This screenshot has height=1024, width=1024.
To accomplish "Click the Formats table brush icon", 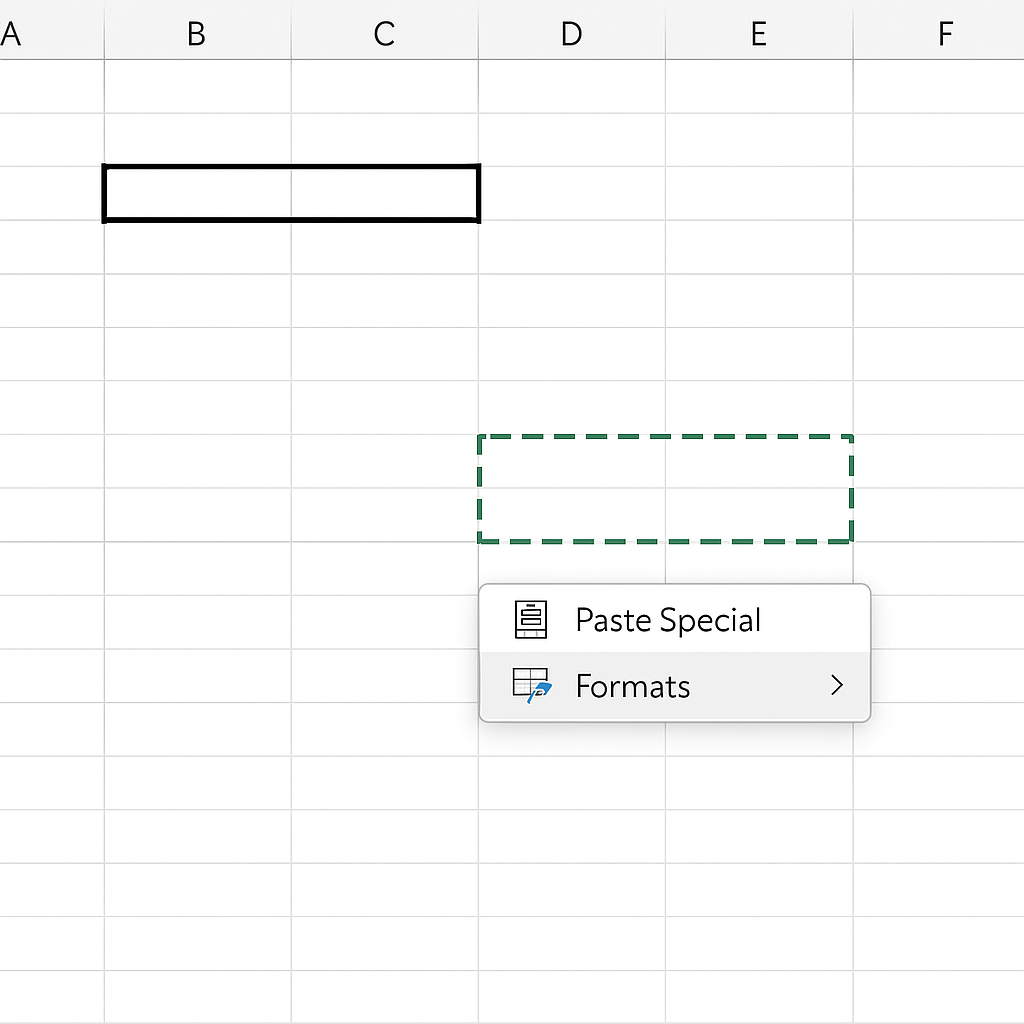I will pyautogui.click(x=531, y=687).
